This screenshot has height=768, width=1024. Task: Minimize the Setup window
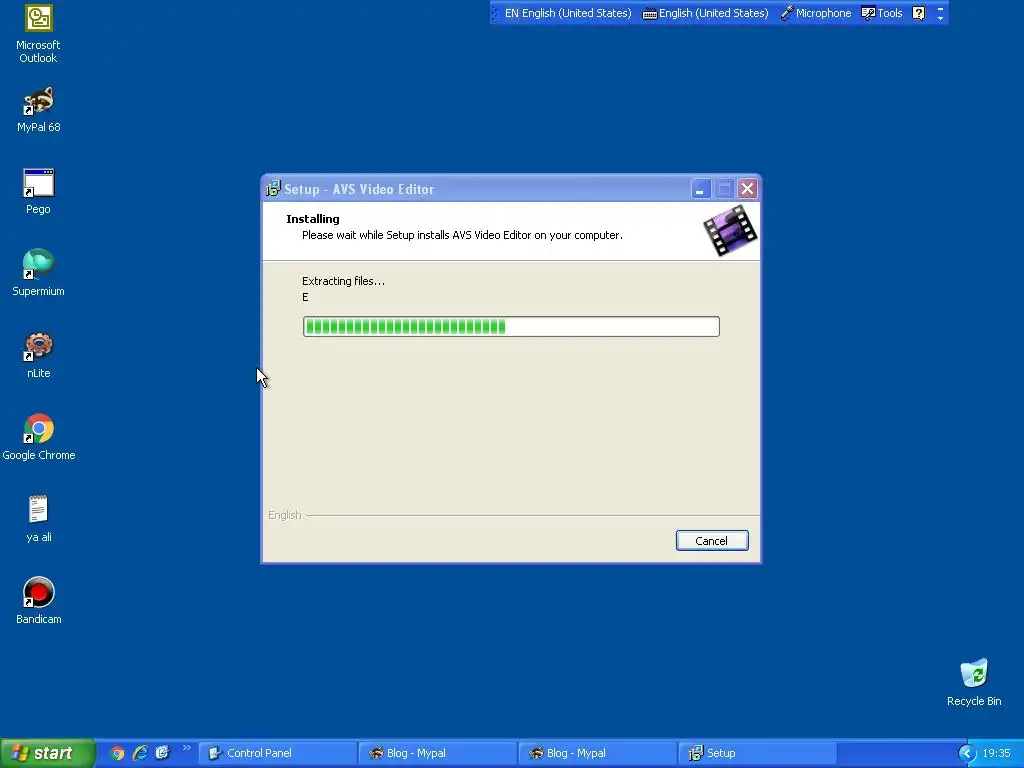pos(700,189)
